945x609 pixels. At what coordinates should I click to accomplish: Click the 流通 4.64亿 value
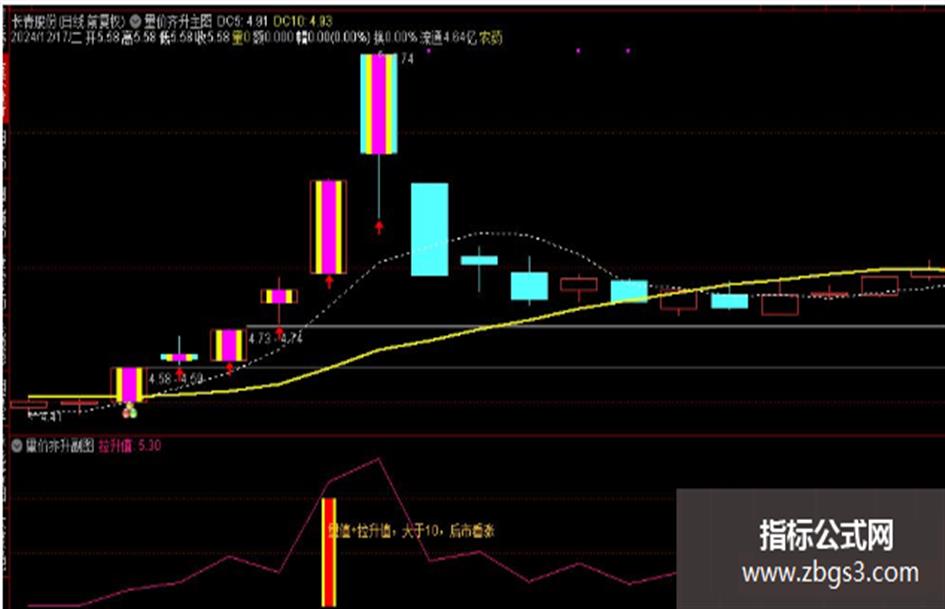click(450, 37)
